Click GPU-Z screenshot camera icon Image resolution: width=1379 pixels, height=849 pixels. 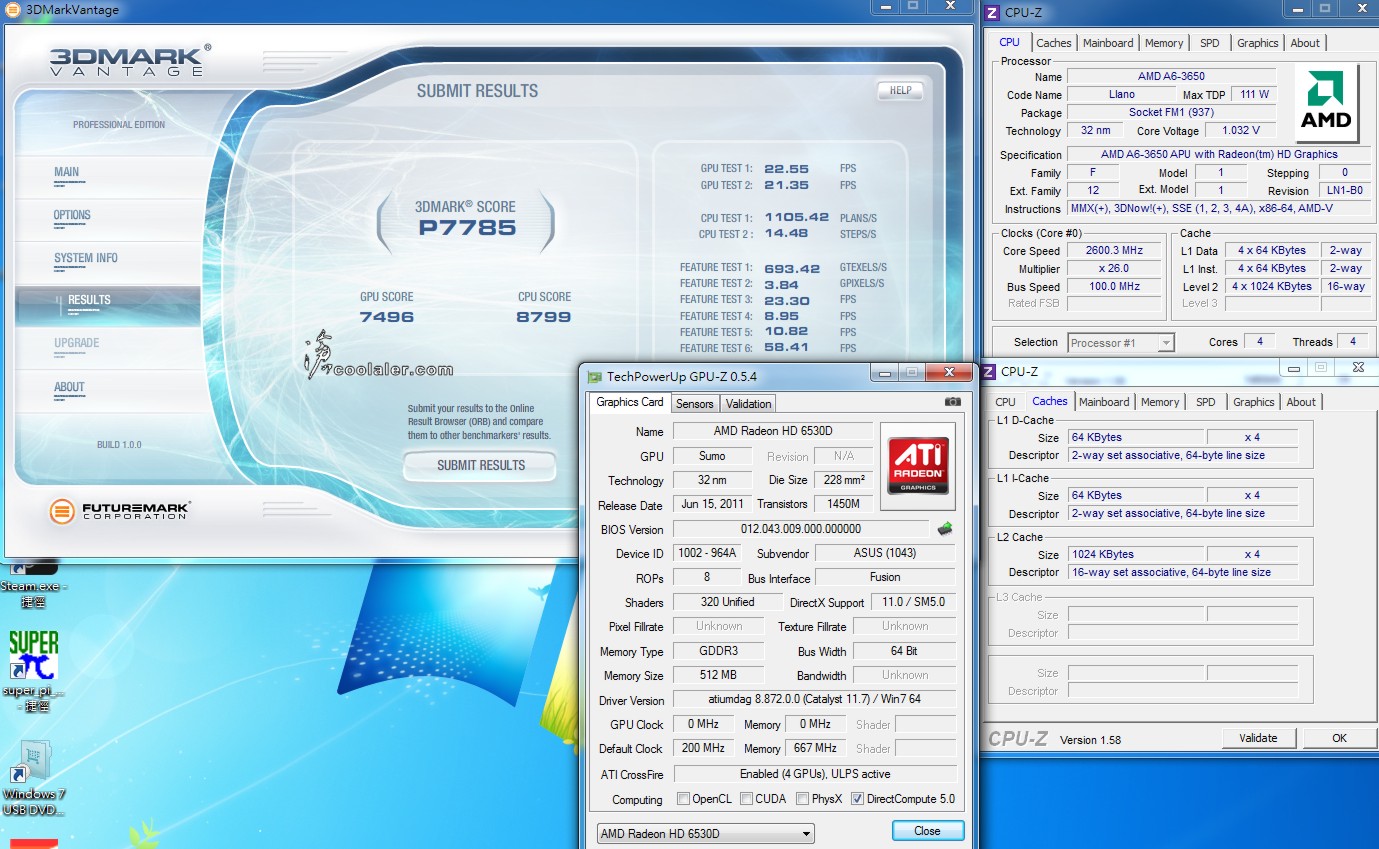(x=952, y=402)
